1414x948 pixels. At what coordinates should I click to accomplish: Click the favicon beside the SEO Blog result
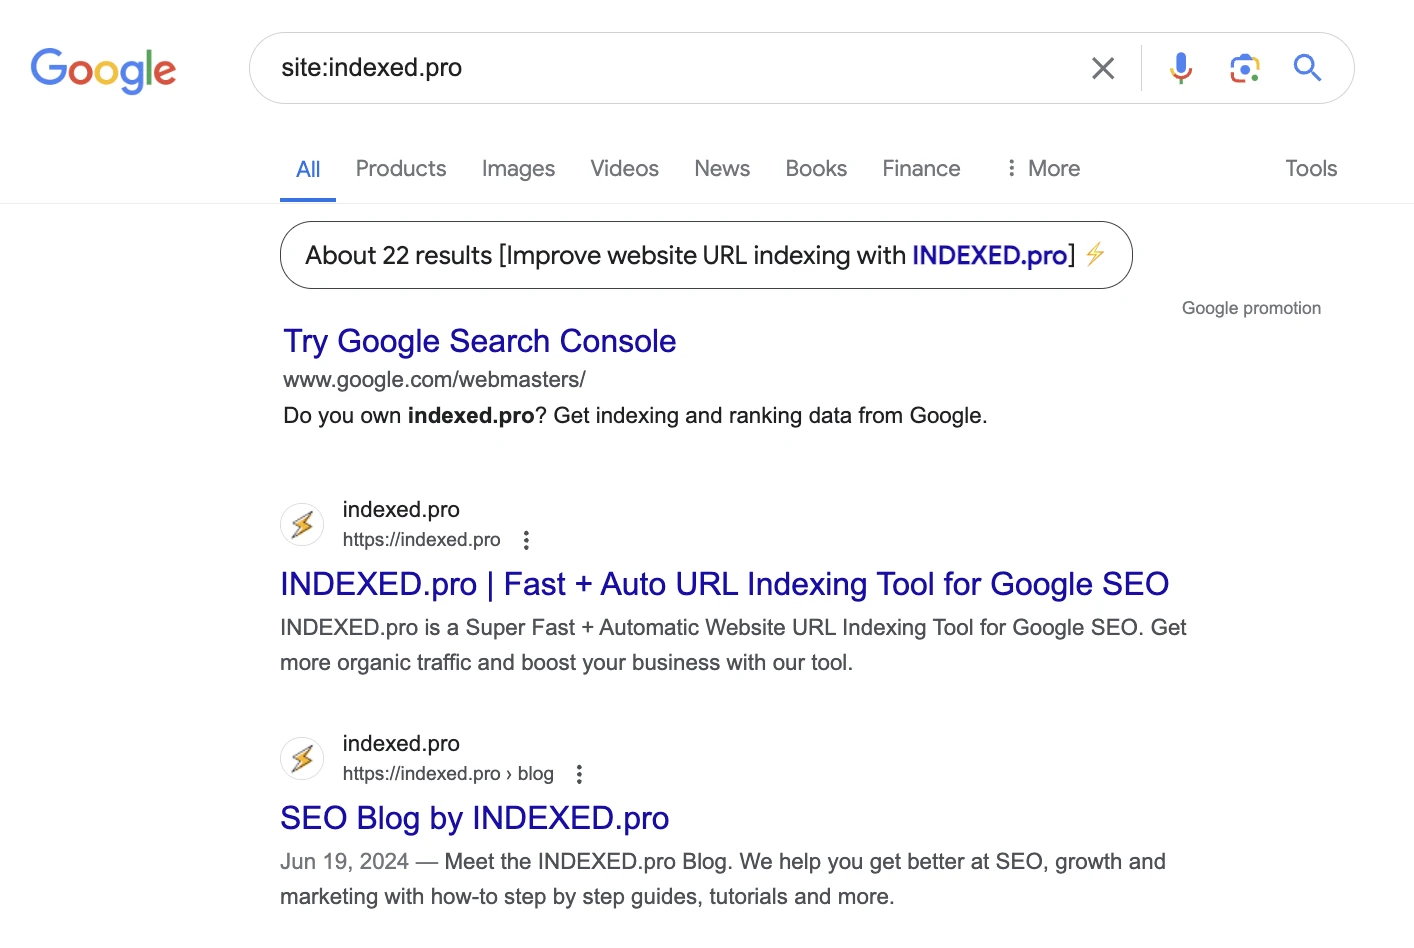pyautogui.click(x=302, y=758)
